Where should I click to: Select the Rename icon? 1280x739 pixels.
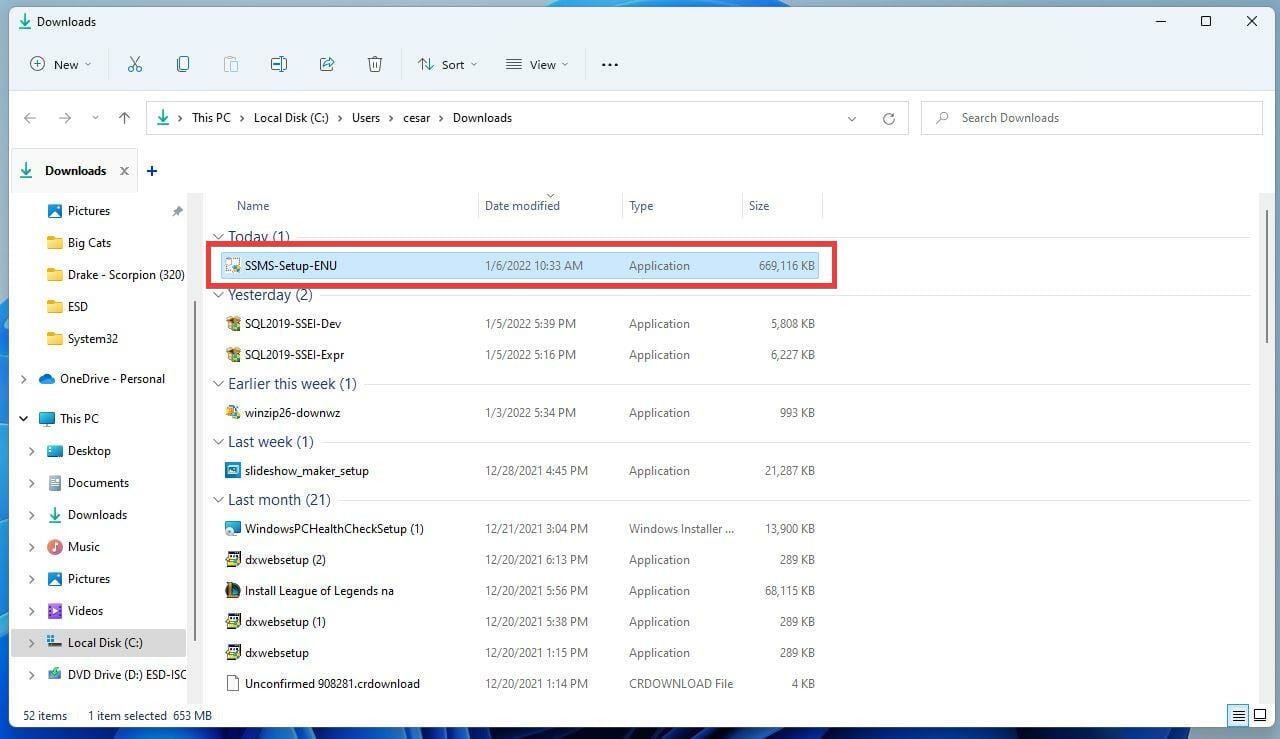[279, 64]
